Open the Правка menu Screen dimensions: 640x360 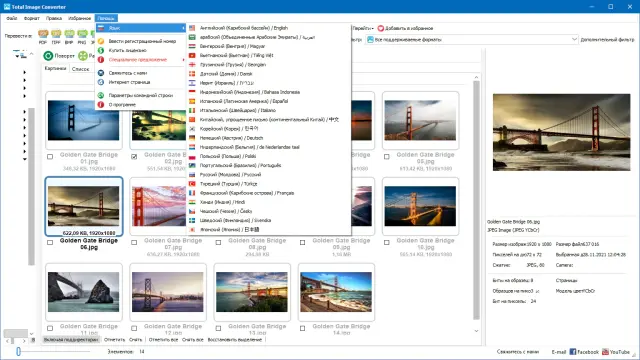pos(54,18)
